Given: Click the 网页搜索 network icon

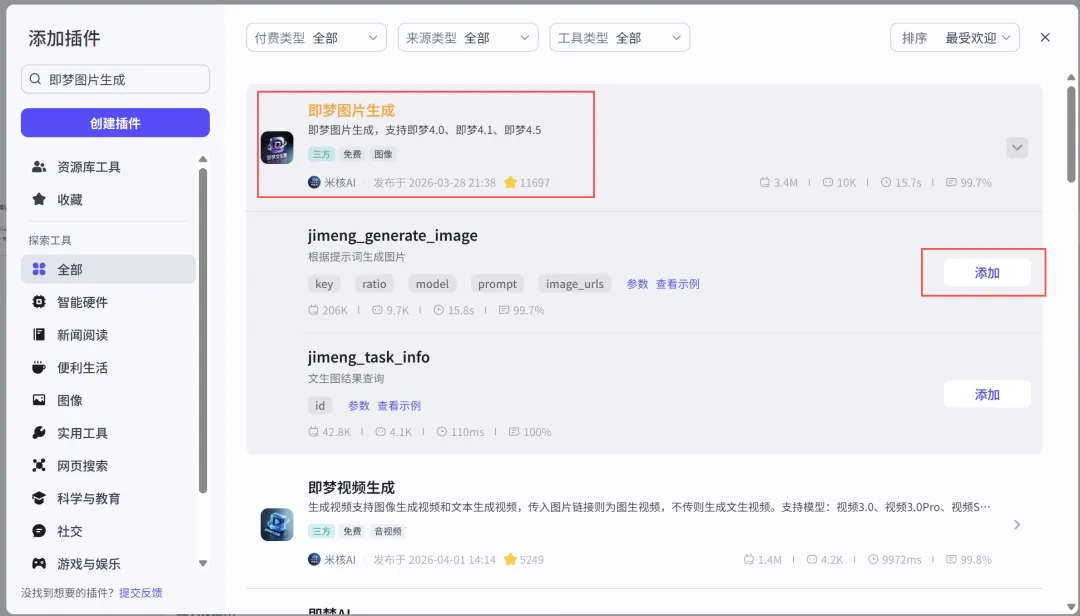Looking at the screenshot, I should click(x=39, y=465).
